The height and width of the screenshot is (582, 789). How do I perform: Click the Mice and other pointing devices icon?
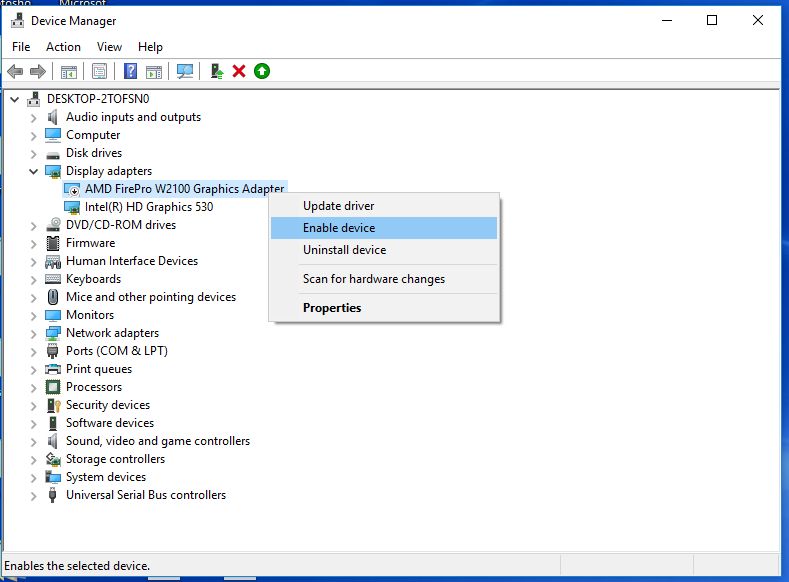coord(53,297)
